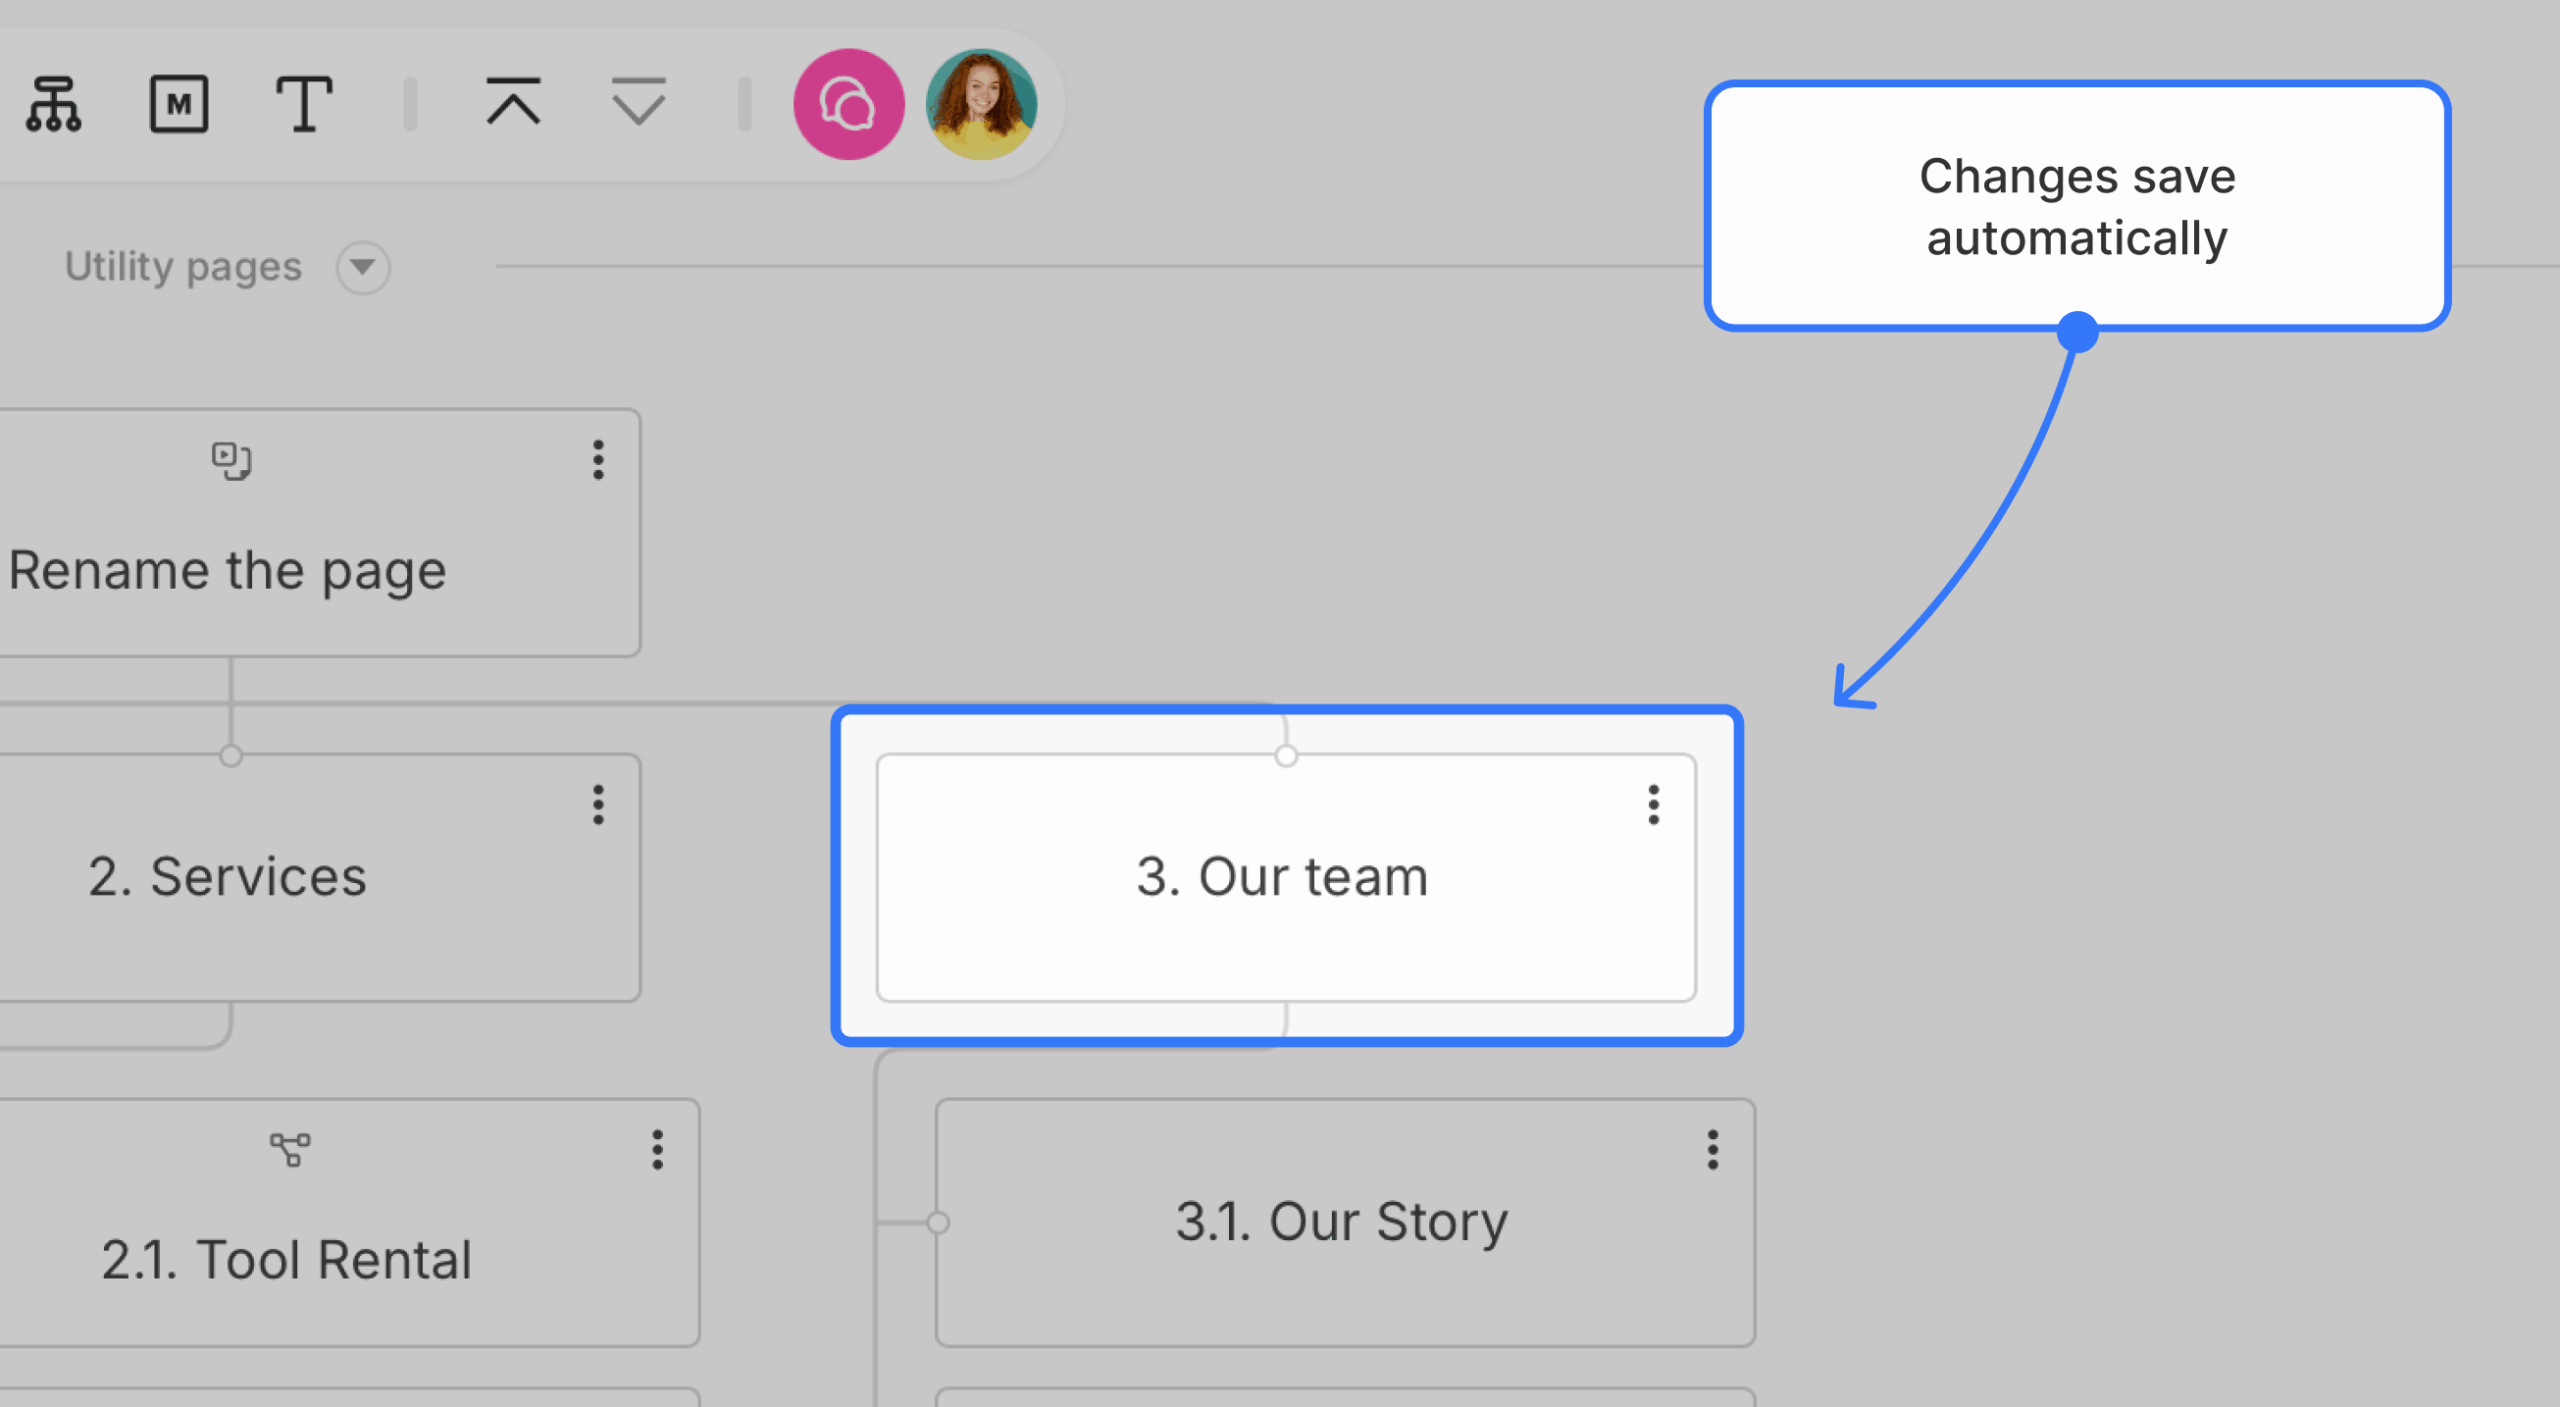Screen dimensions: 2560x1407
Task: Select the Text tool icon
Action: 303,104
